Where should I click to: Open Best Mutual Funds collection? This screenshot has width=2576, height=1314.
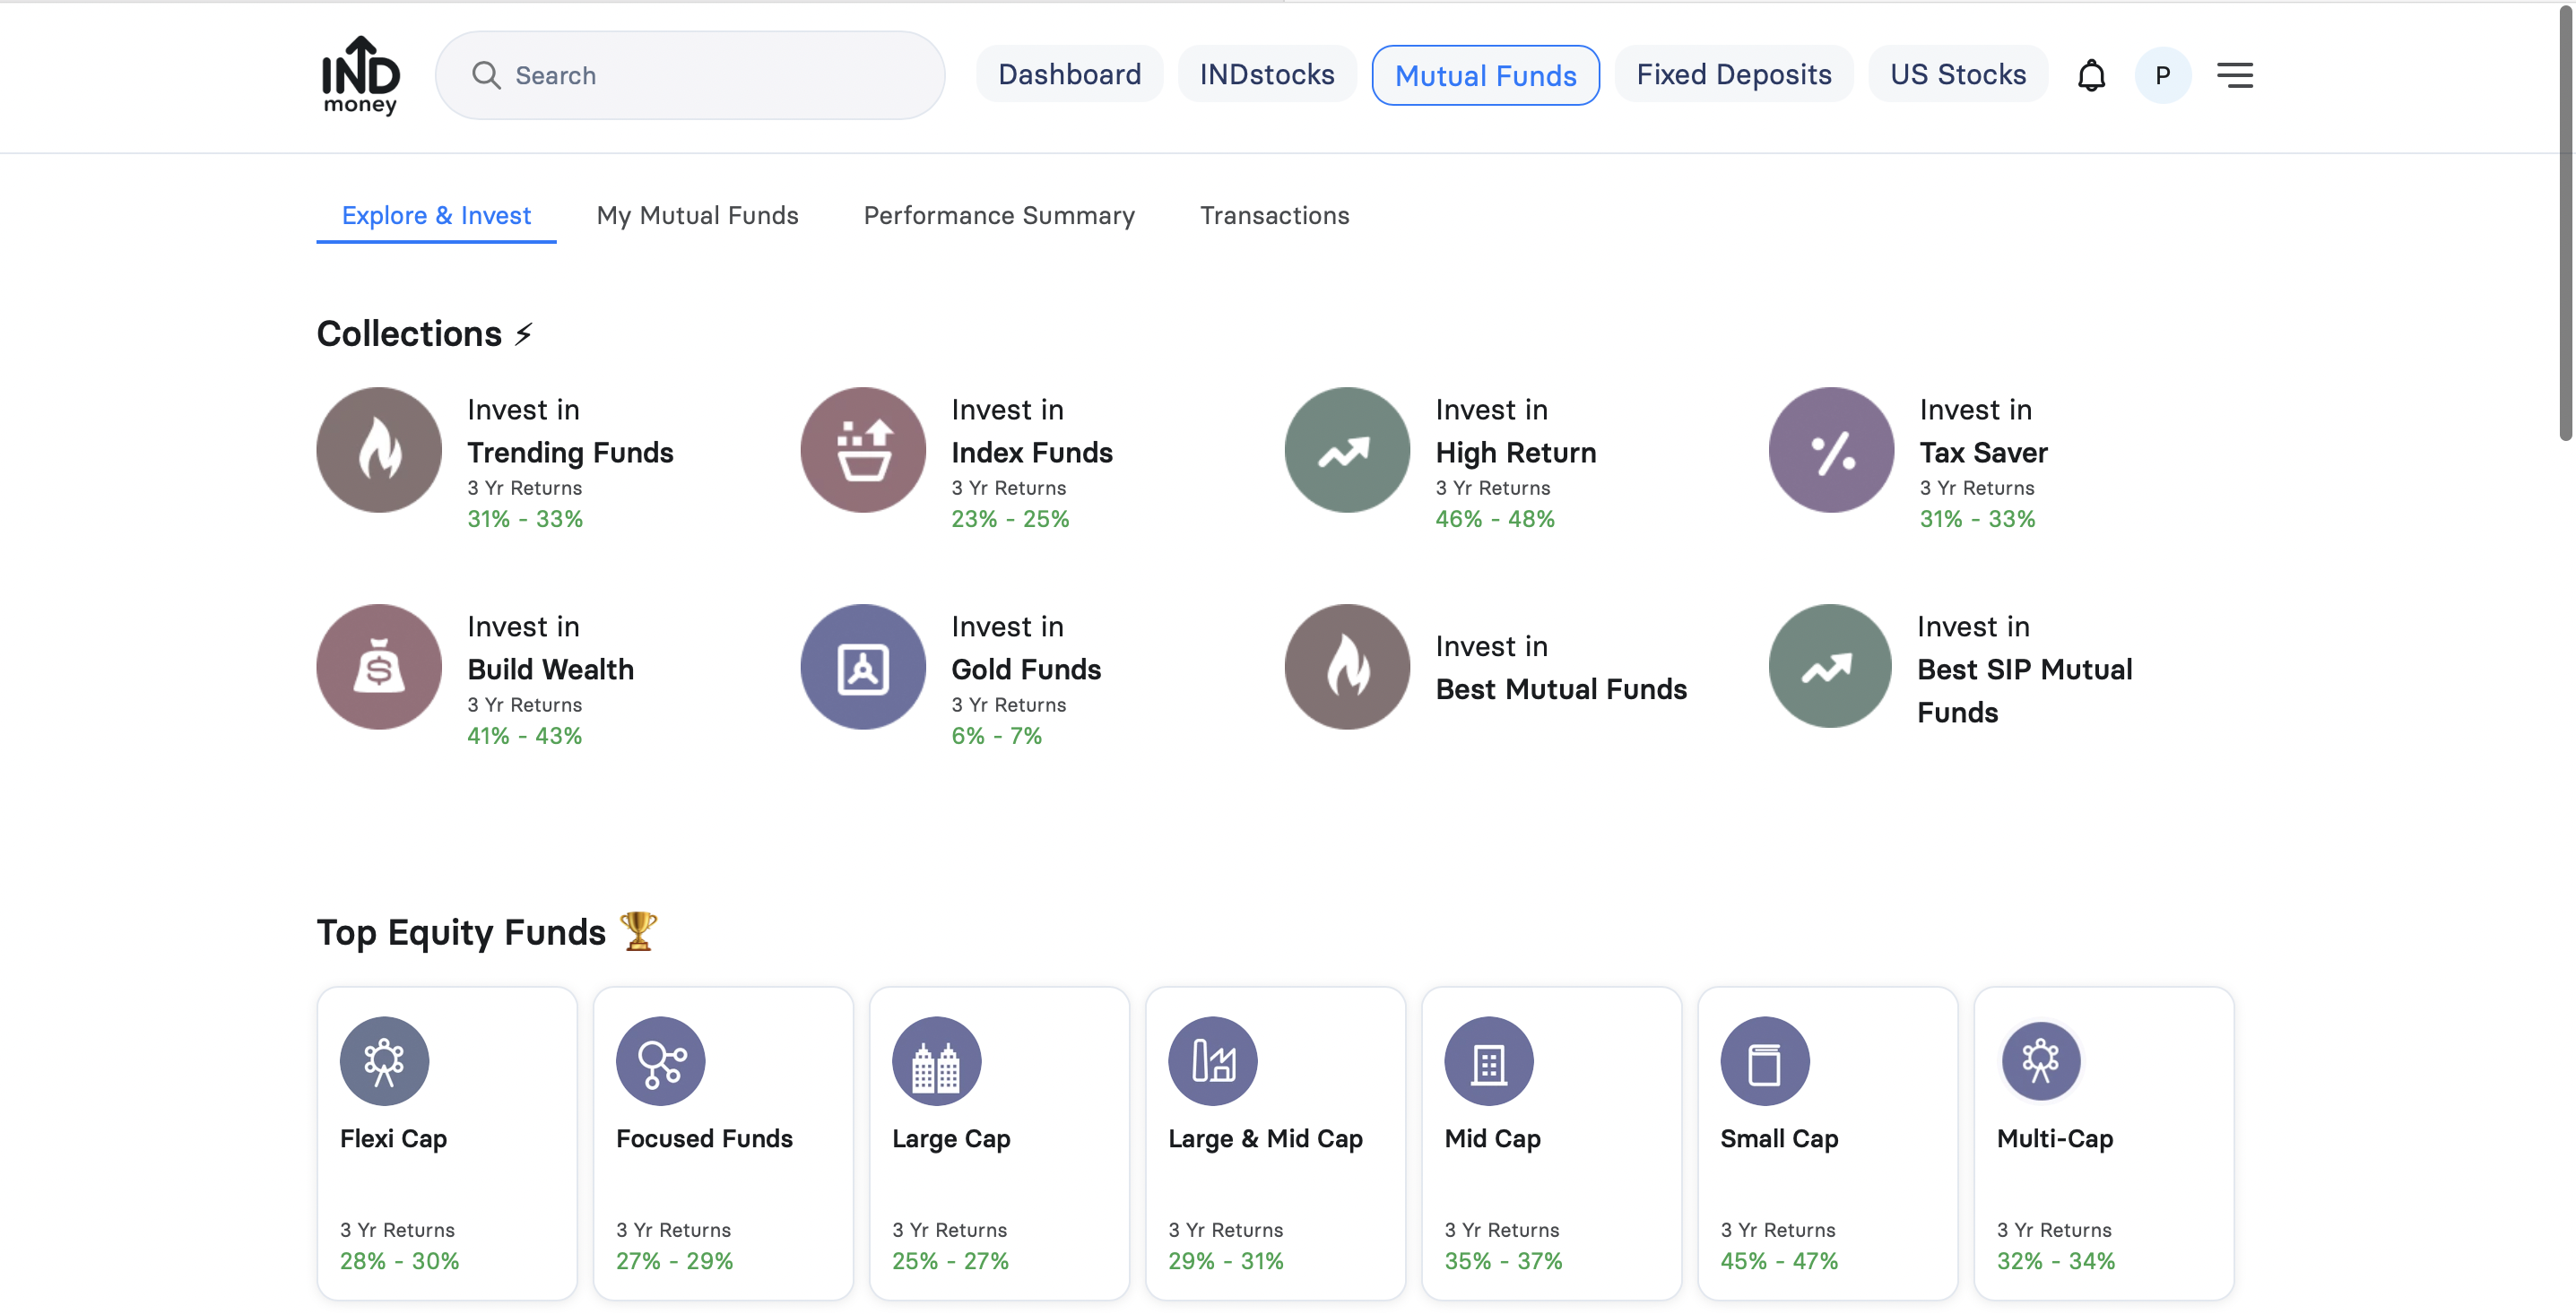[x=1485, y=667]
